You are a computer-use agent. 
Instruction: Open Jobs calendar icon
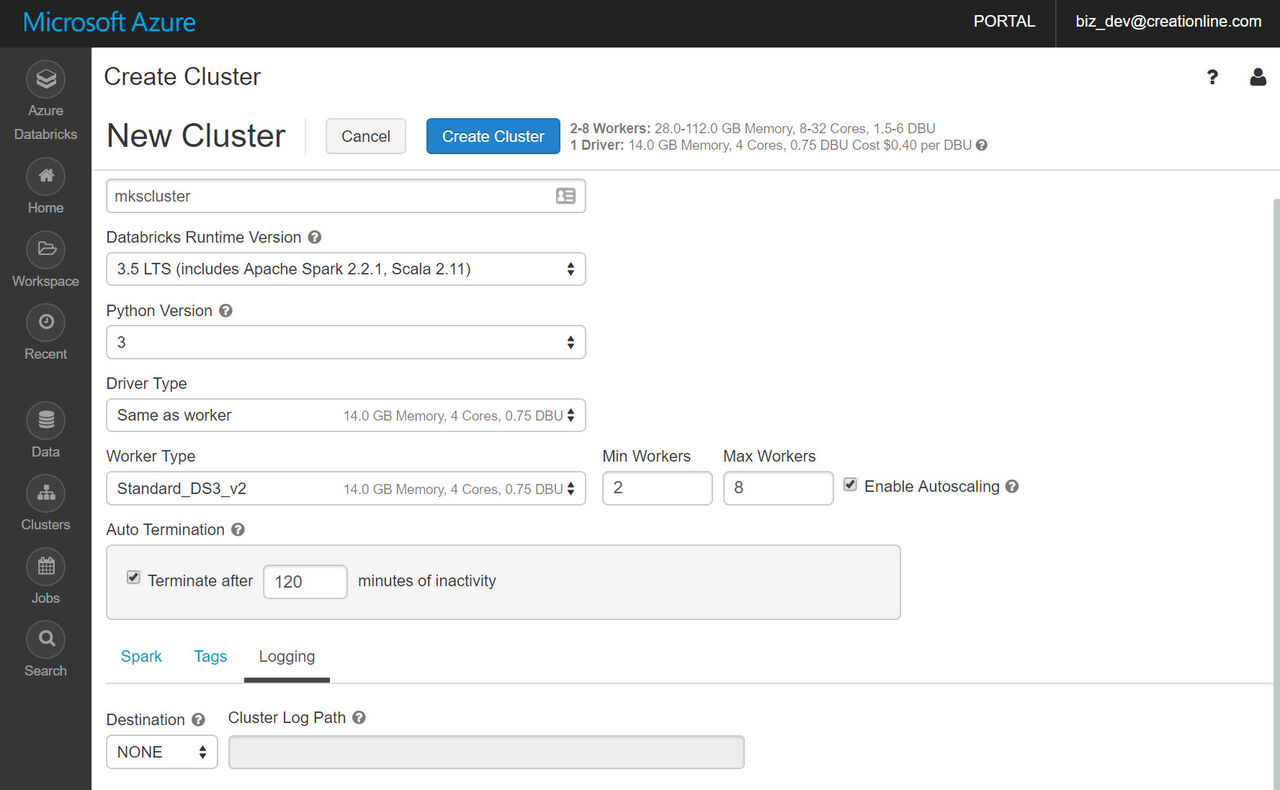pos(46,566)
